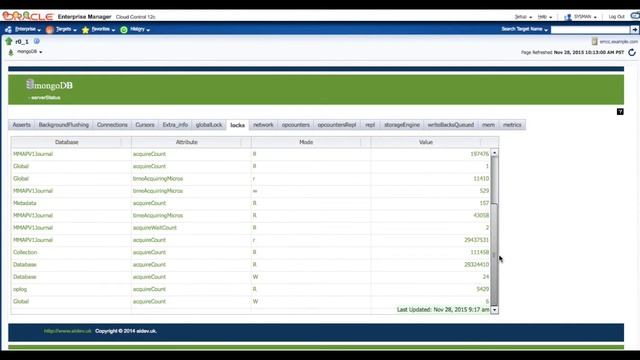The width and height of the screenshot is (640, 360).
Task: Sort by the Attribute column header
Action: (187, 142)
